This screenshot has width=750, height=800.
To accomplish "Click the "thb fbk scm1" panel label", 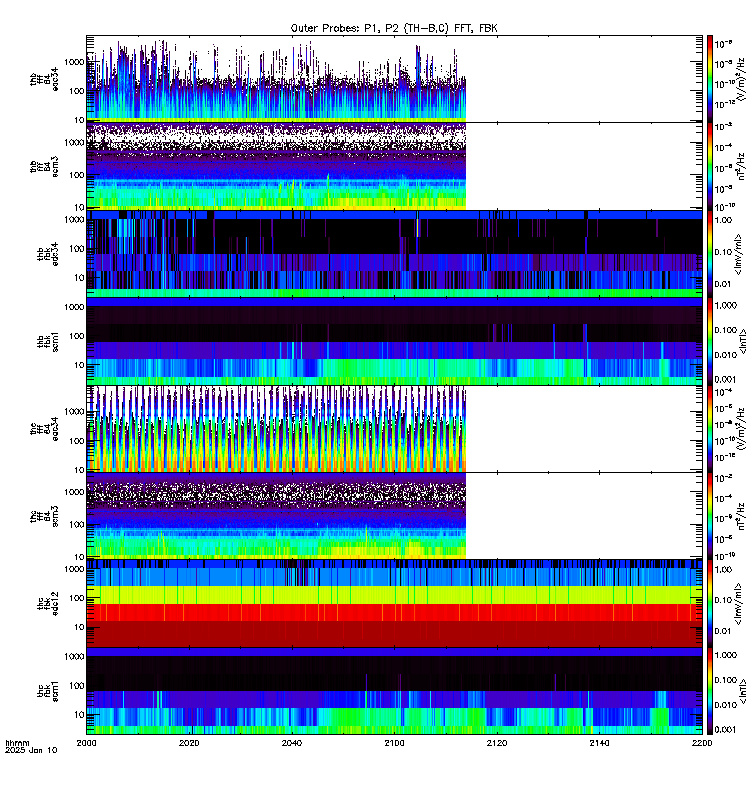I will (47, 341).
